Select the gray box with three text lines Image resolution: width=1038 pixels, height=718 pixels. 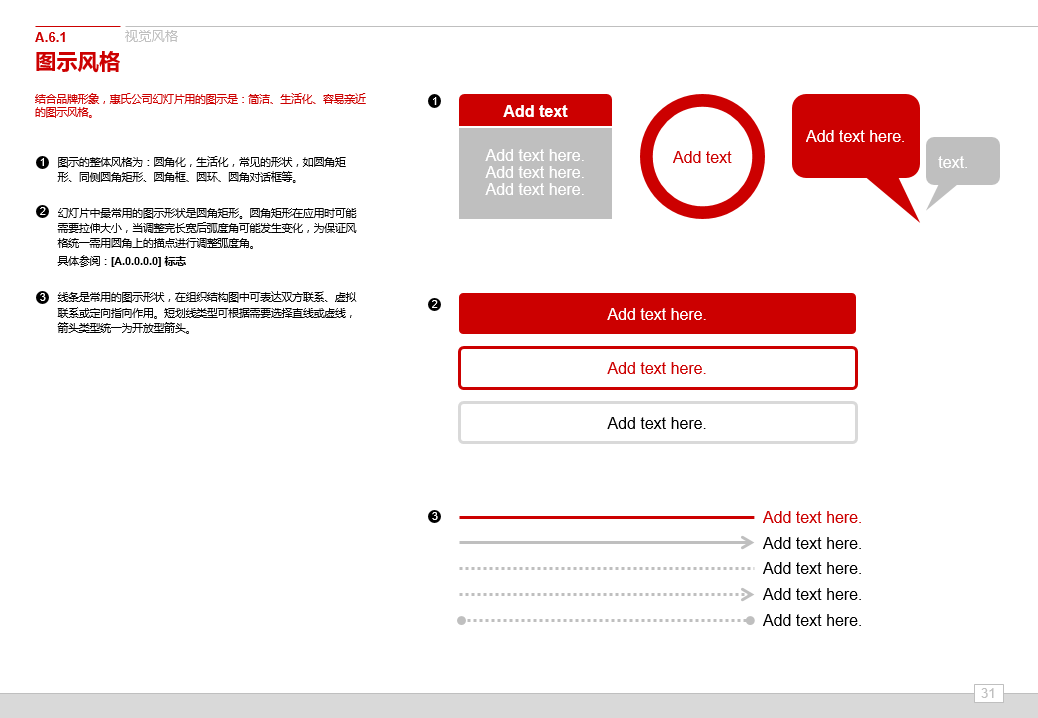click(x=535, y=173)
